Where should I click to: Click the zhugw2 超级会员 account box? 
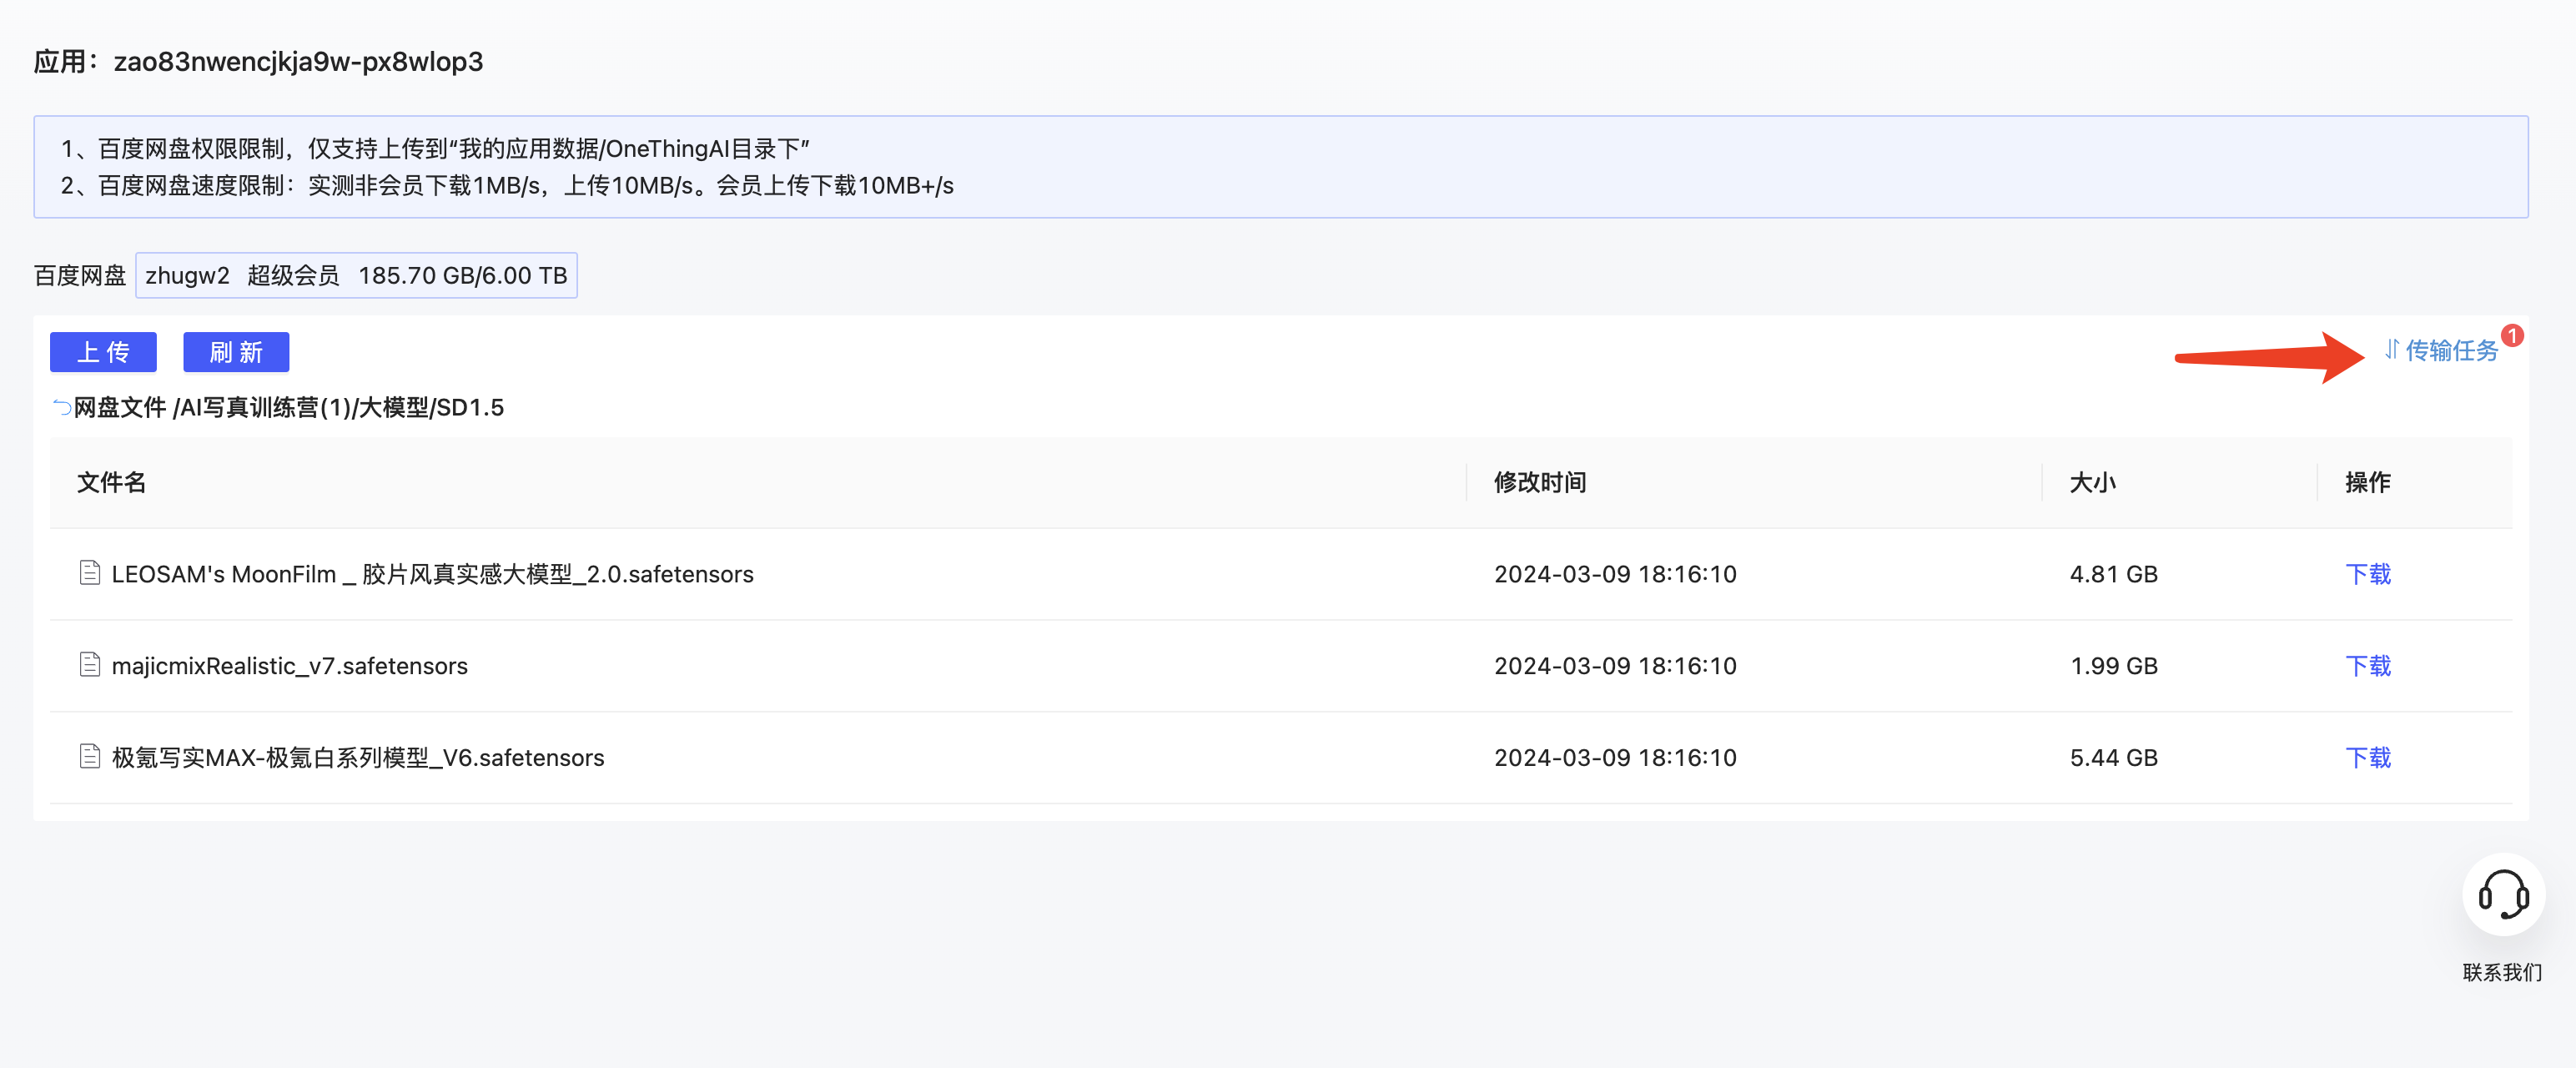tap(356, 275)
